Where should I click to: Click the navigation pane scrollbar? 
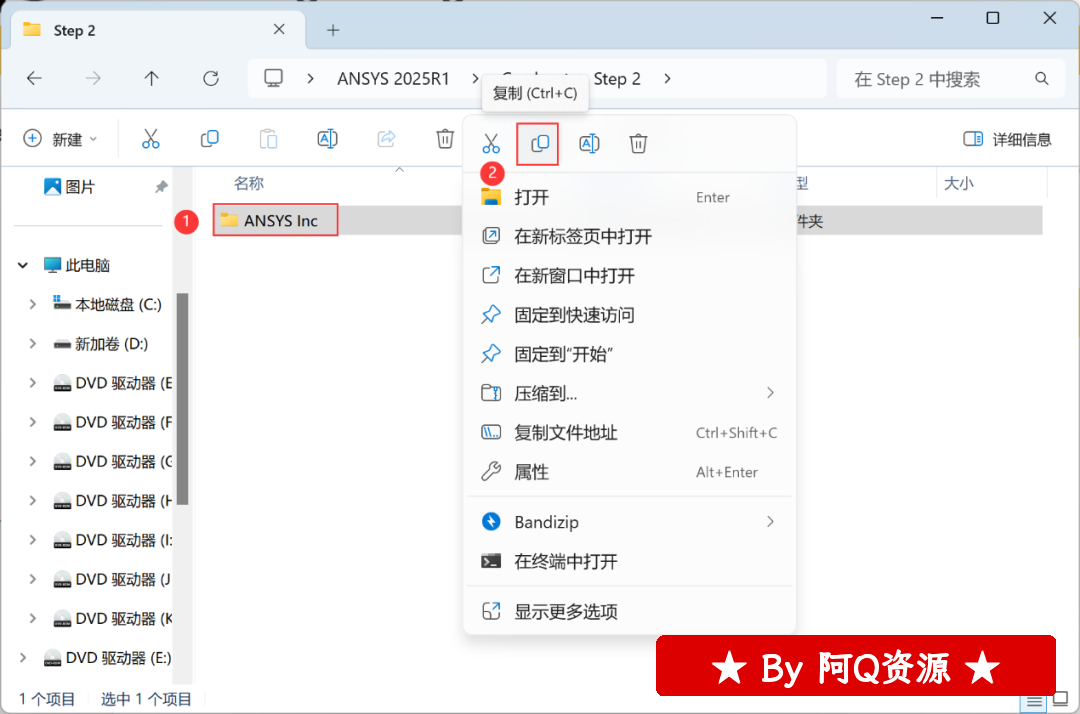[x=183, y=399]
